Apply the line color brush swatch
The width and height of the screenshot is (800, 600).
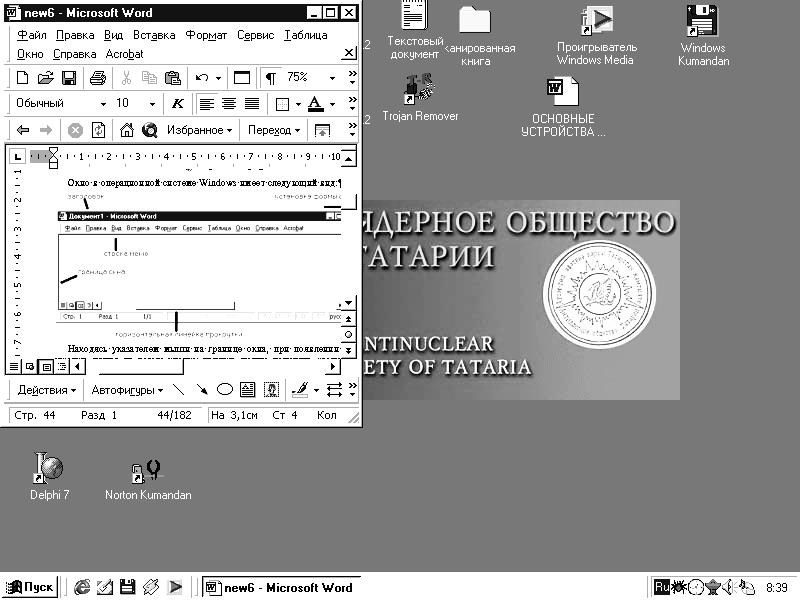point(300,390)
